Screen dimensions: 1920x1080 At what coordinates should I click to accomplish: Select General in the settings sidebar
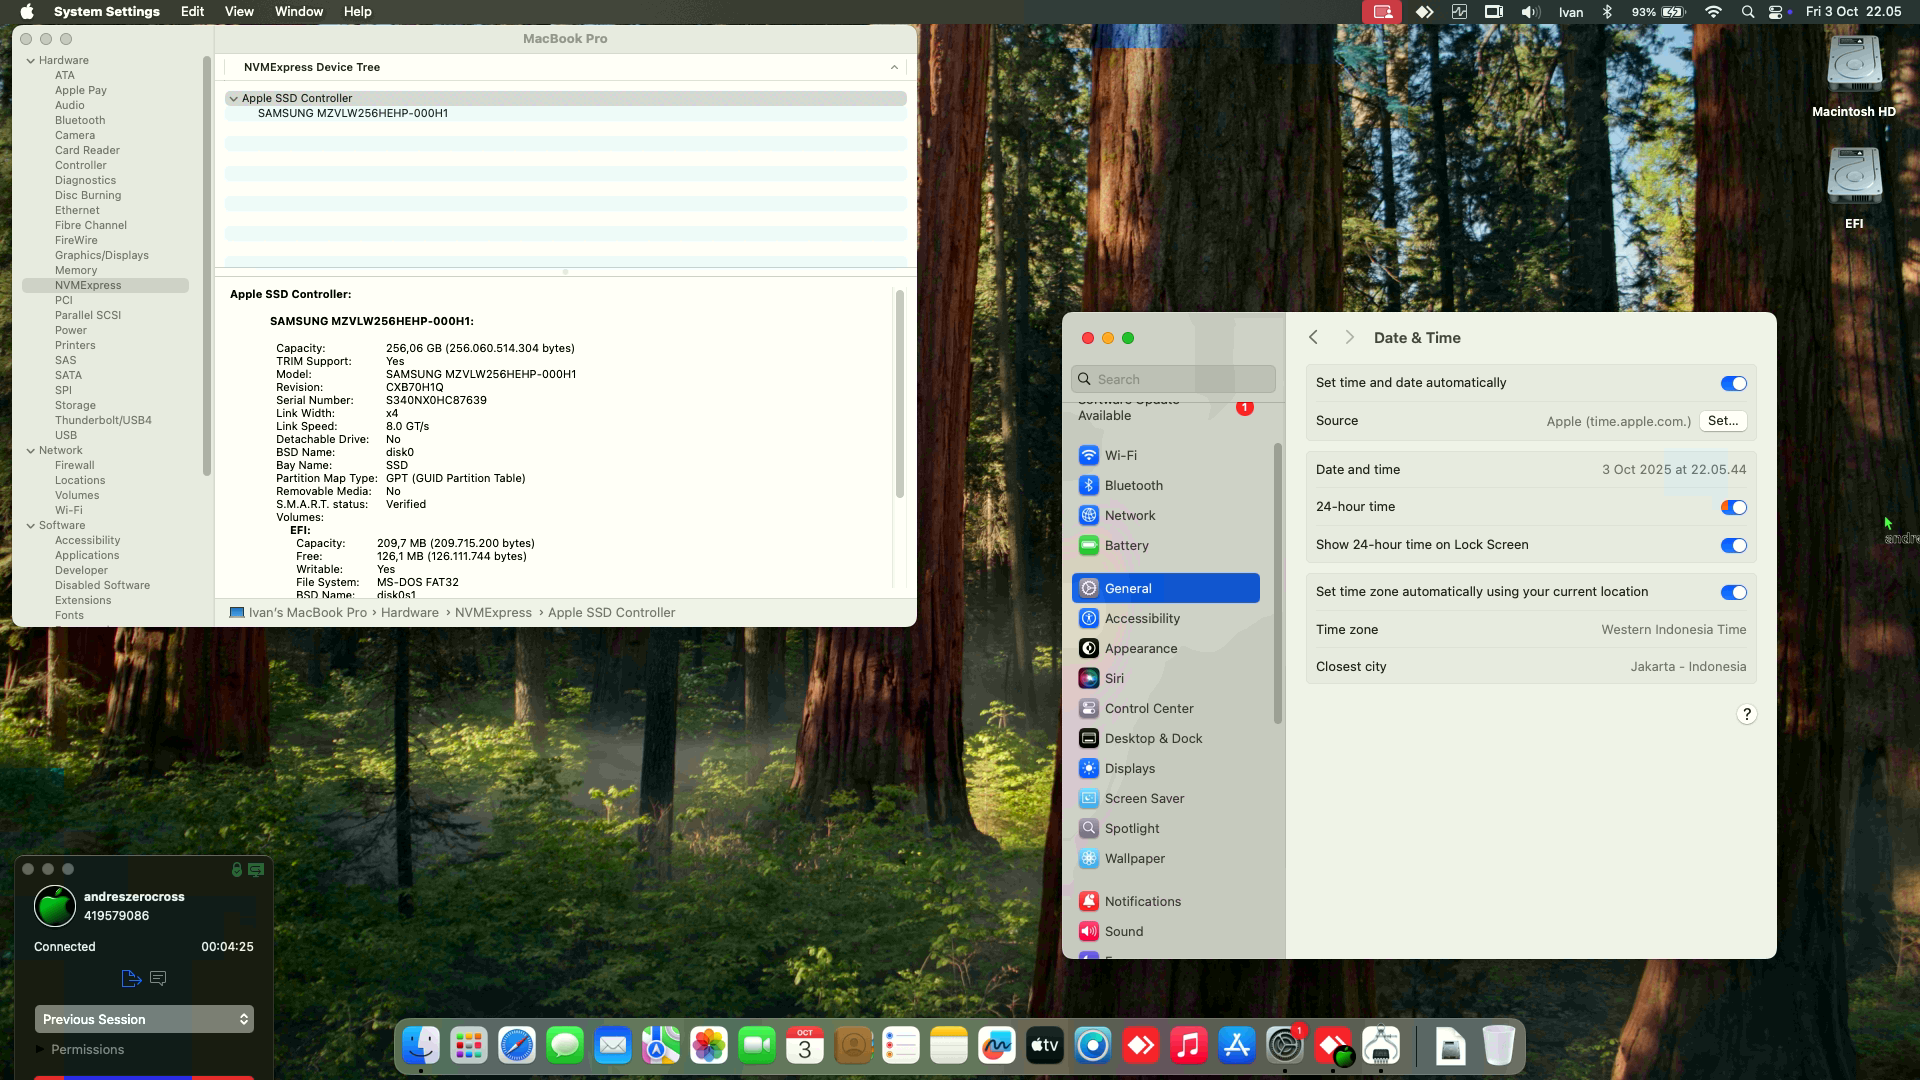1165,588
